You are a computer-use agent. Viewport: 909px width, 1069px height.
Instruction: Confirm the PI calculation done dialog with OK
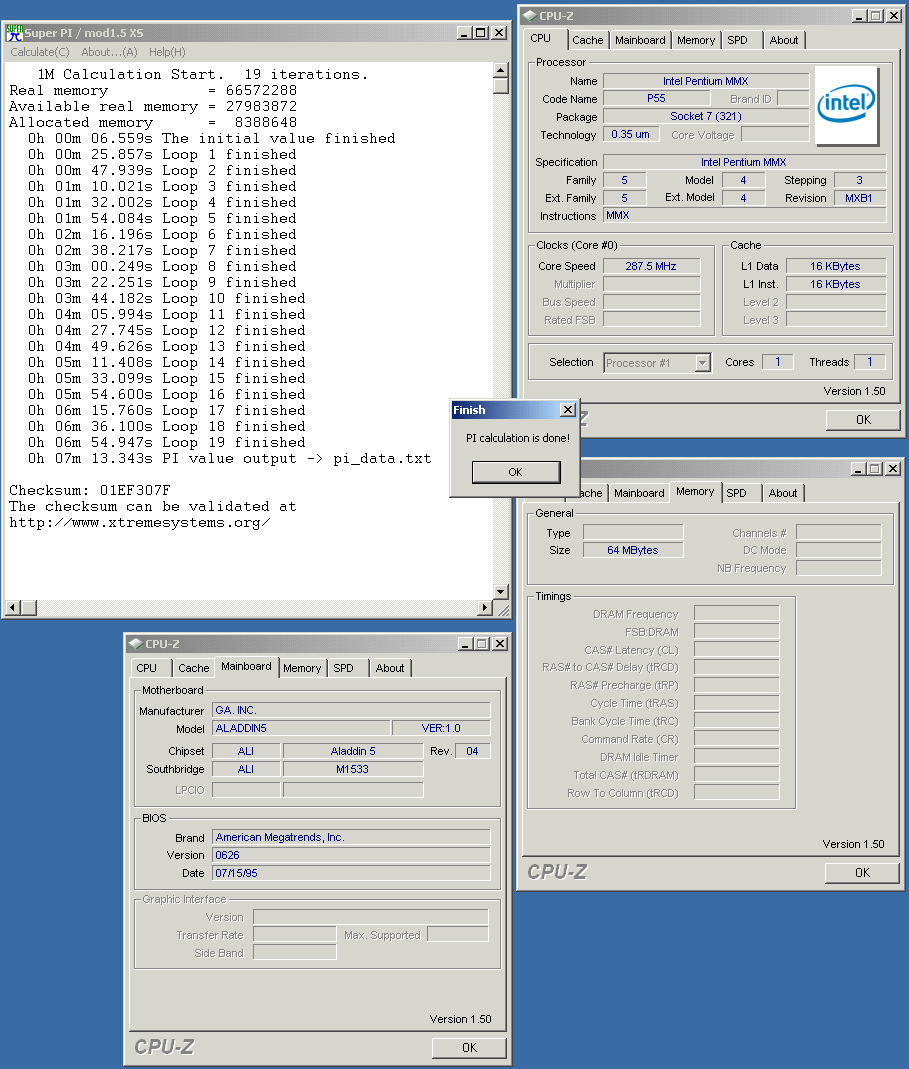point(516,472)
